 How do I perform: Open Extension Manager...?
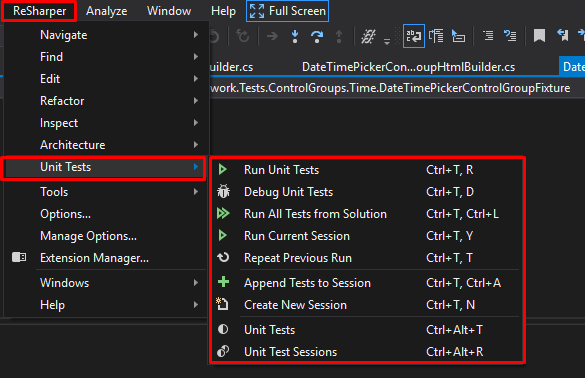[106, 258]
